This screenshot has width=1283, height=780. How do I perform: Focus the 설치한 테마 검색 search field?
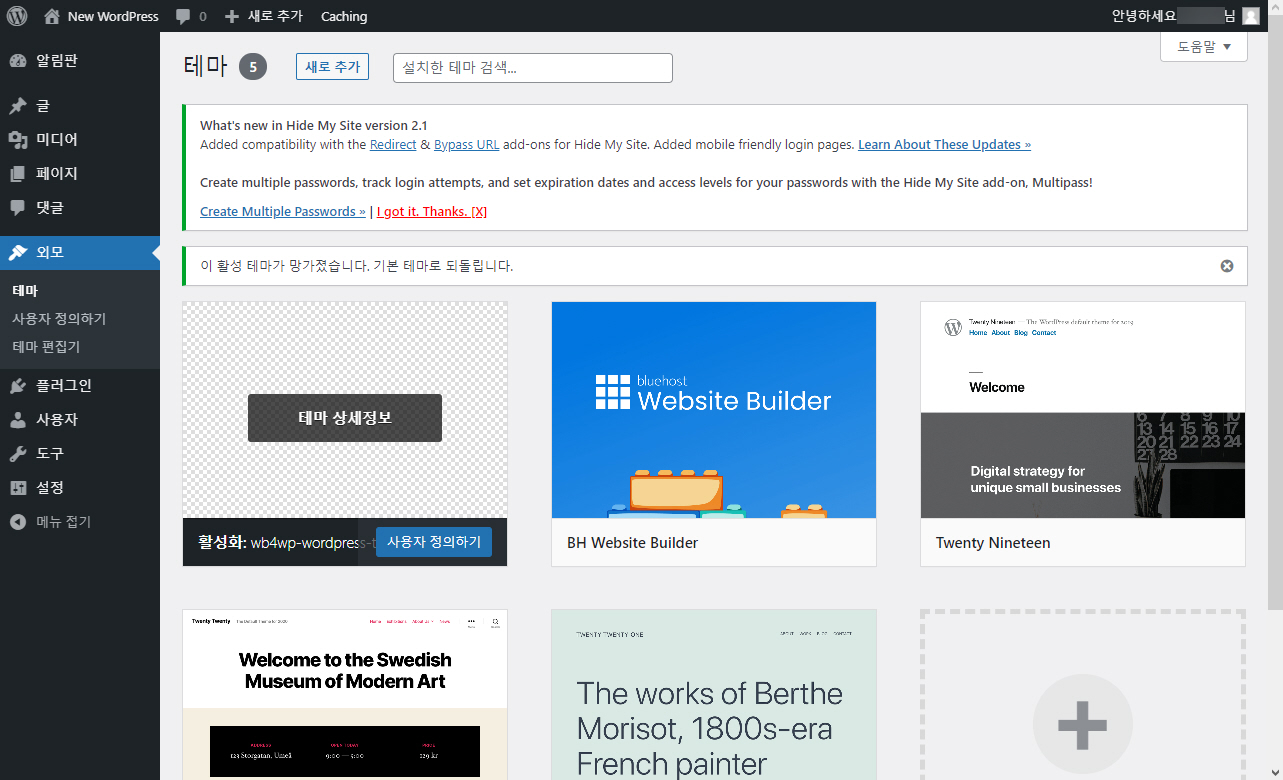(533, 68)
